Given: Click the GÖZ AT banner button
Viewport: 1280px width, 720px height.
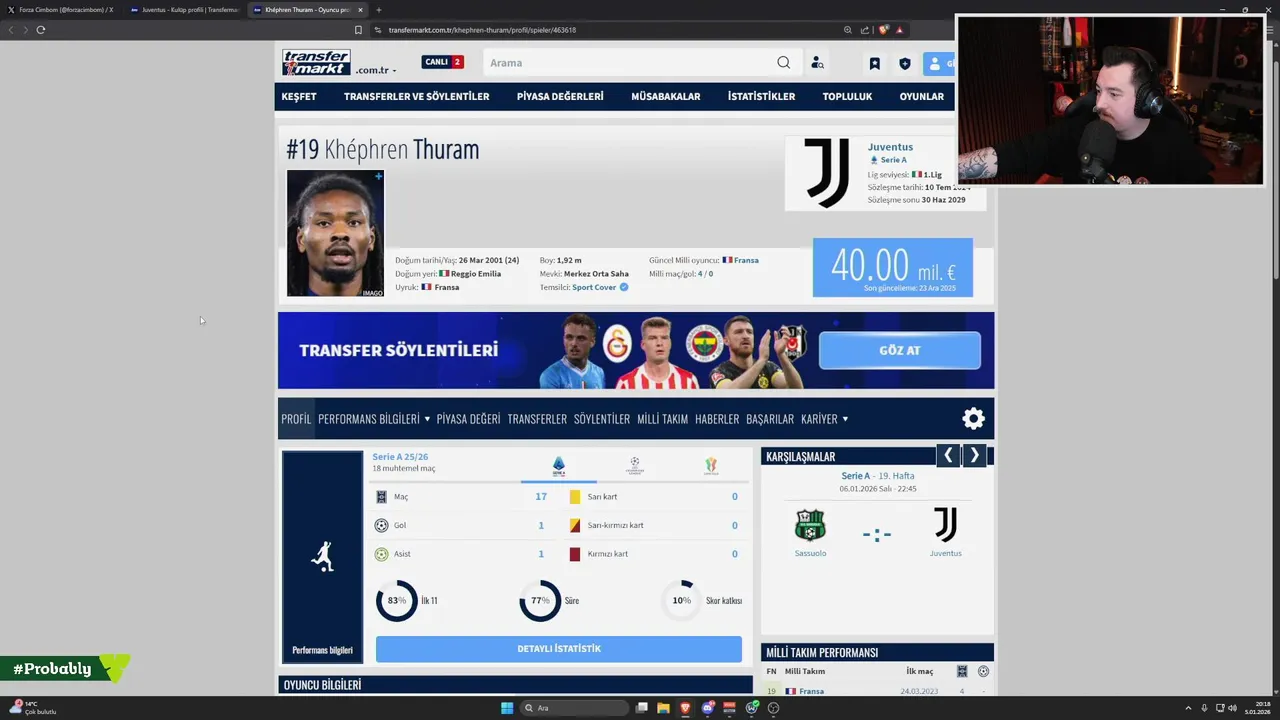Looking at the screenshot, I should click(x=899, y=351).
